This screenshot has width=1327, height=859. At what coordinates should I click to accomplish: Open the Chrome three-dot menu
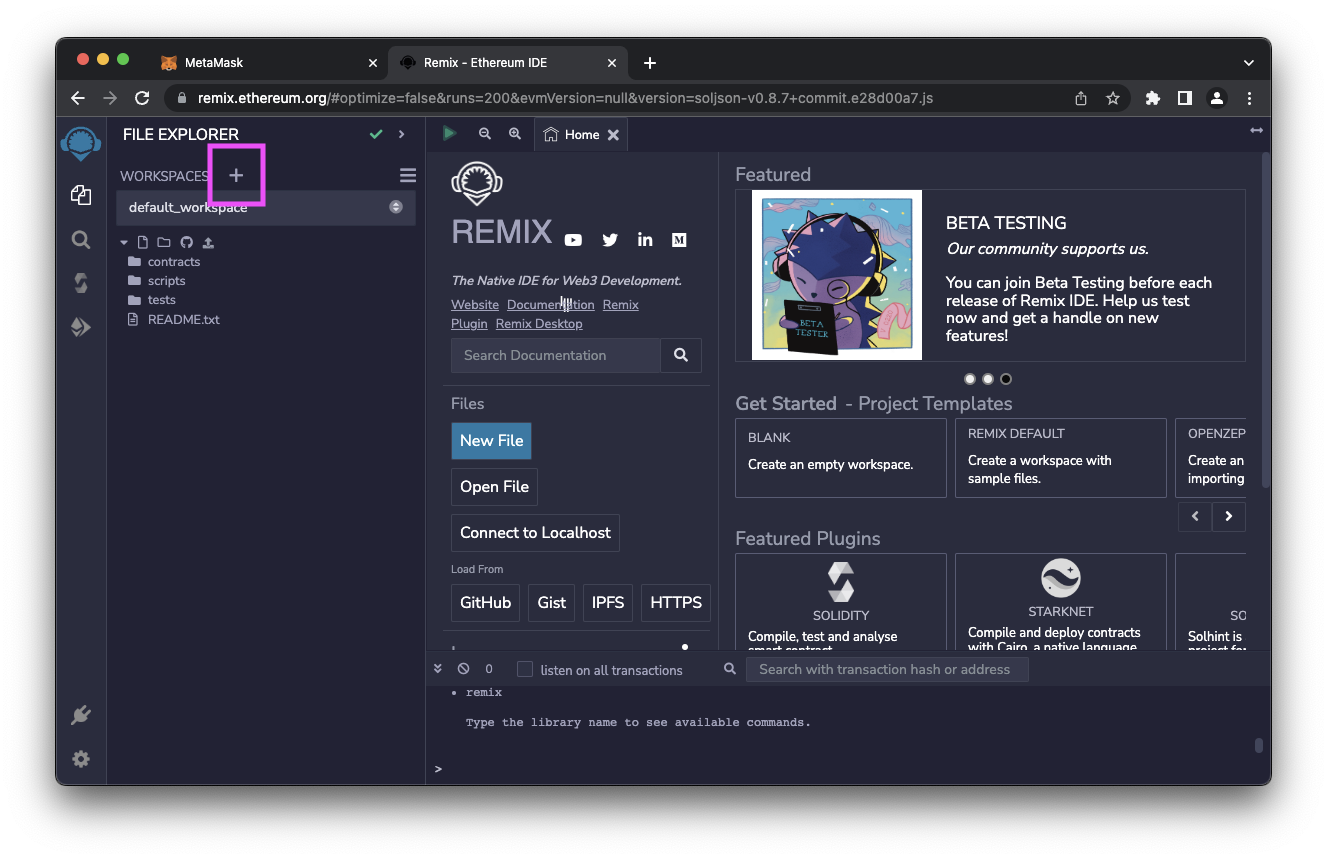[1249, 98]
